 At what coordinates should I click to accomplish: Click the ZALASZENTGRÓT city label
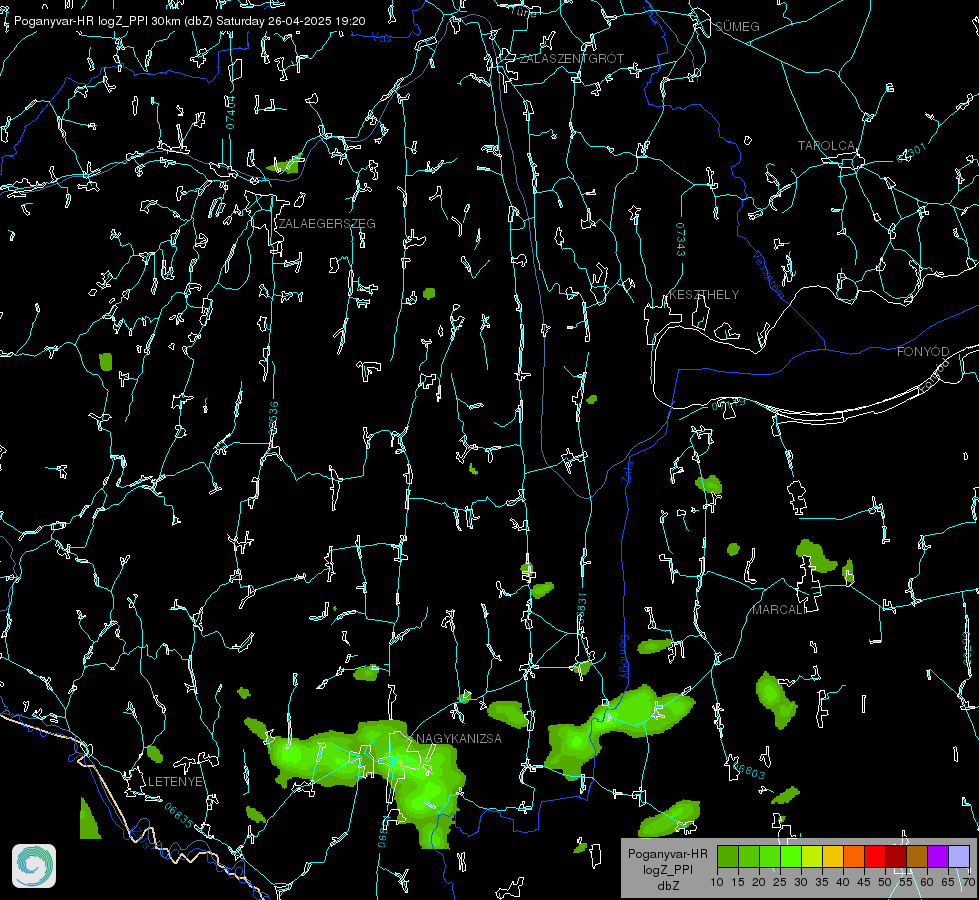click(571, 59)
